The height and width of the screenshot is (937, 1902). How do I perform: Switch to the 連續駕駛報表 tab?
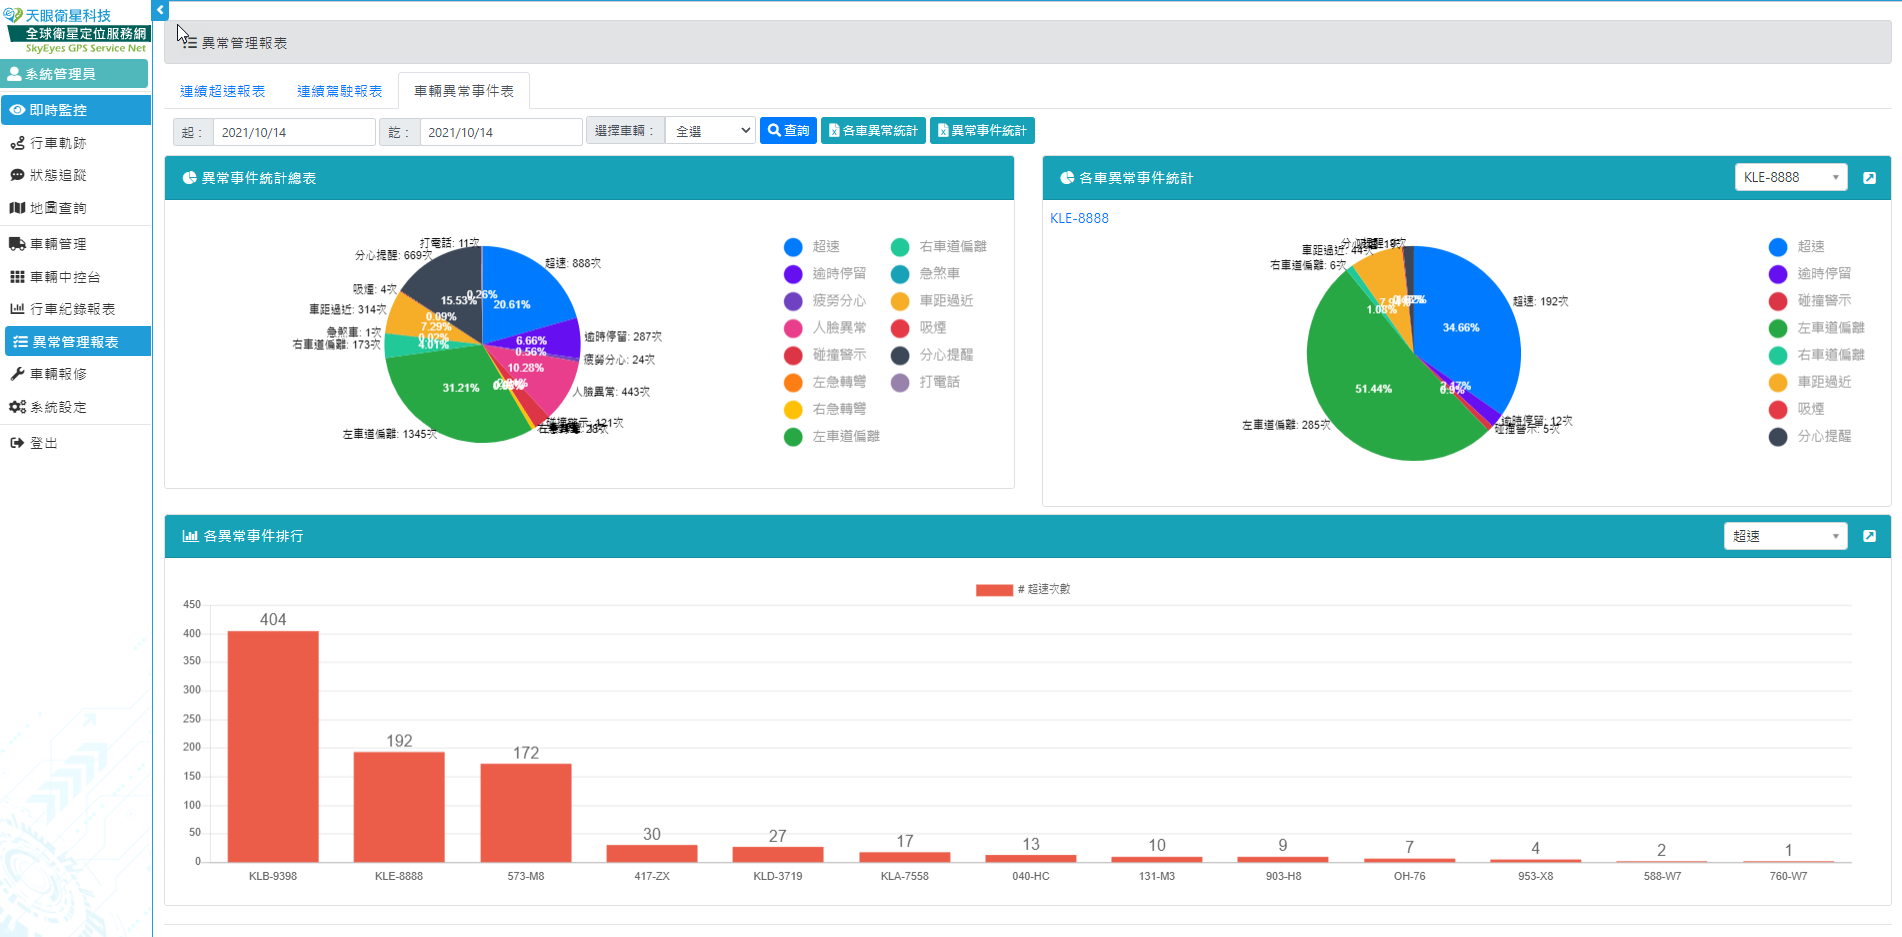click(339, 91)
